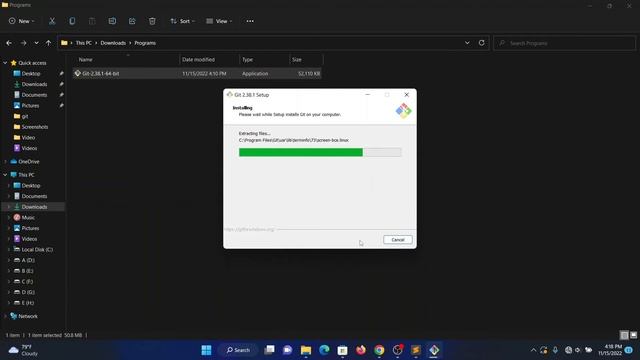Open the weather widget showing Cloudy
Screen dimensions: 640x360
tap(24, 350)
